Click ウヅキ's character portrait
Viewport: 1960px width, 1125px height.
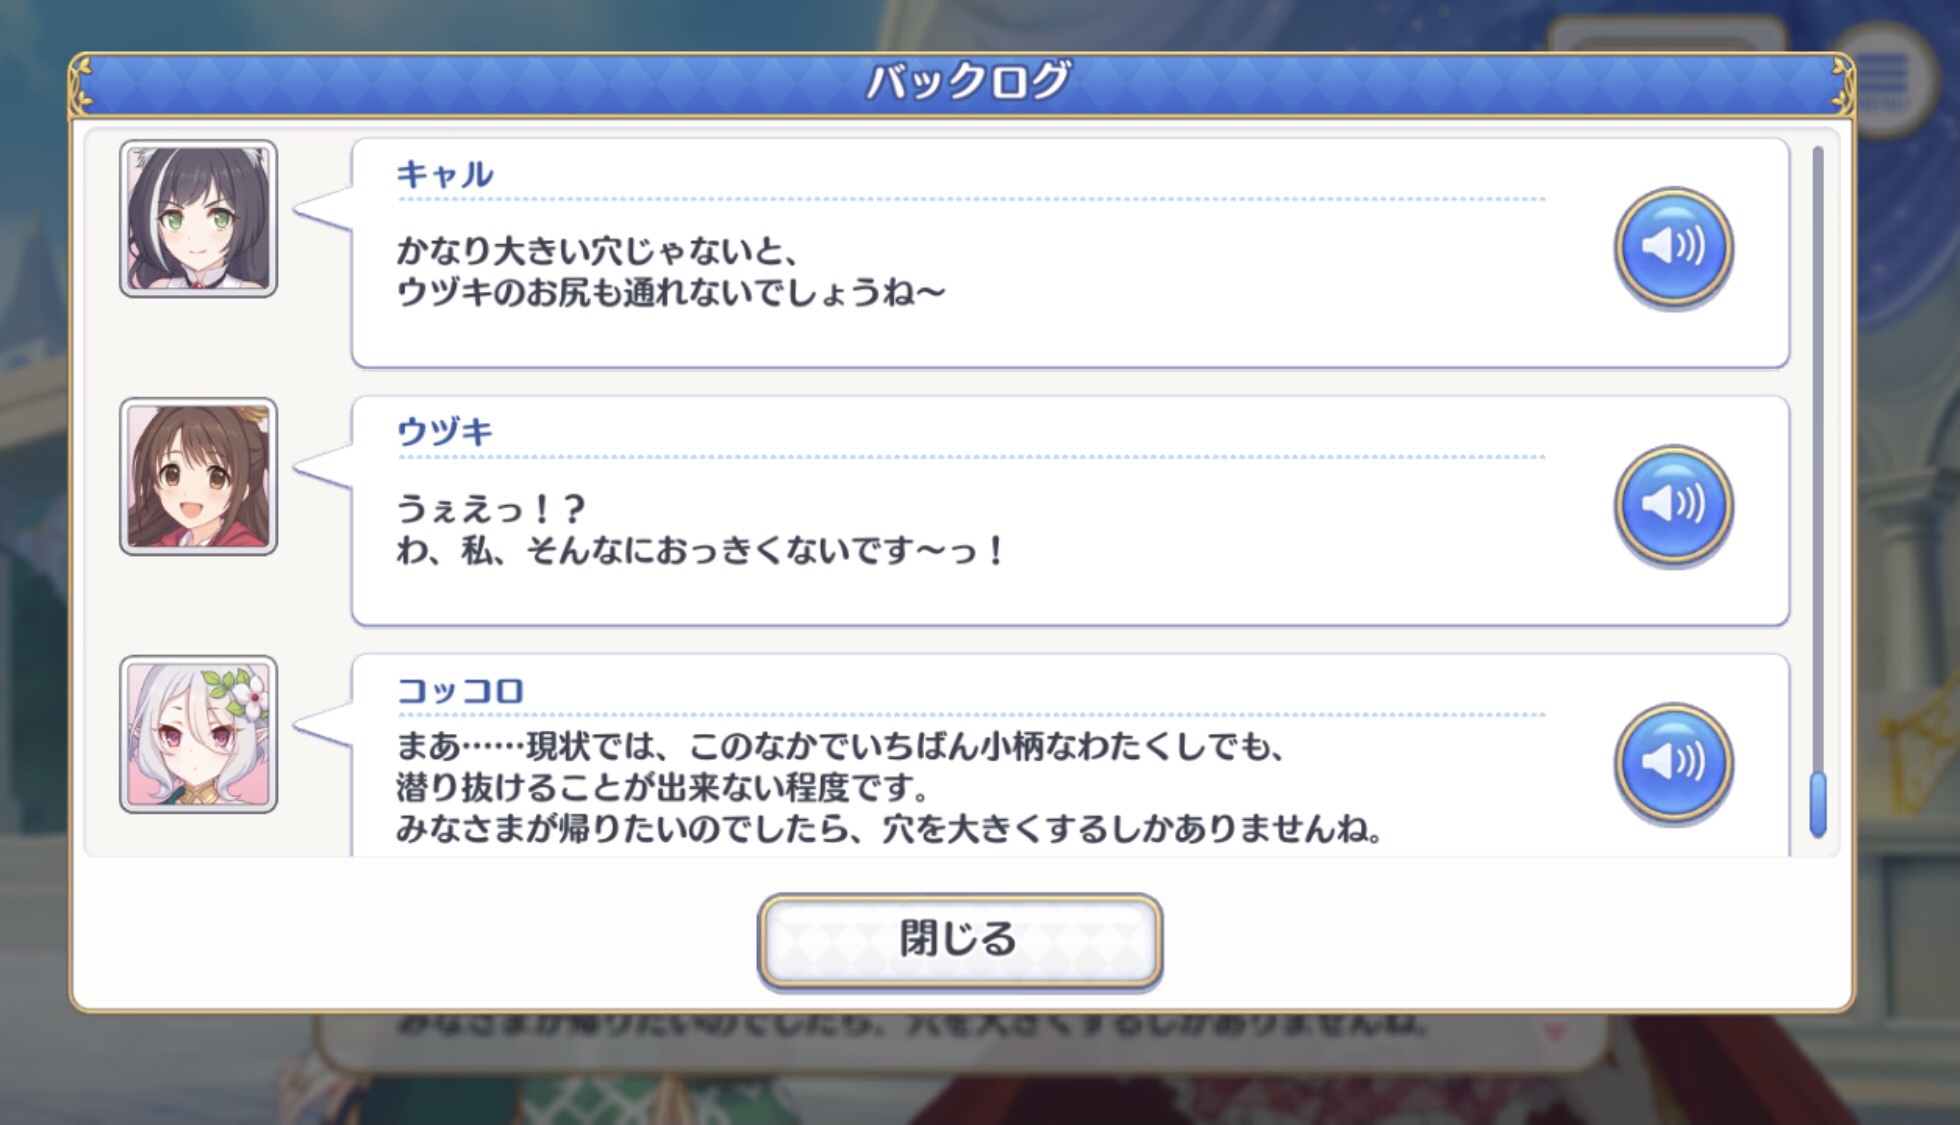(198, 476)
